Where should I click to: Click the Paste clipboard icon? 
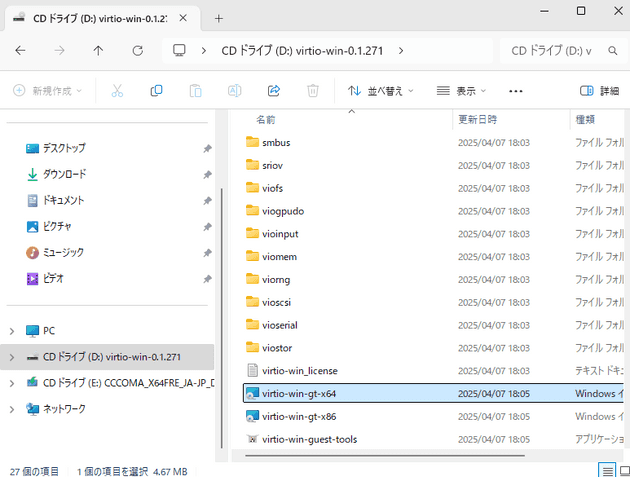pyautogui.click(x=195, y=91)
